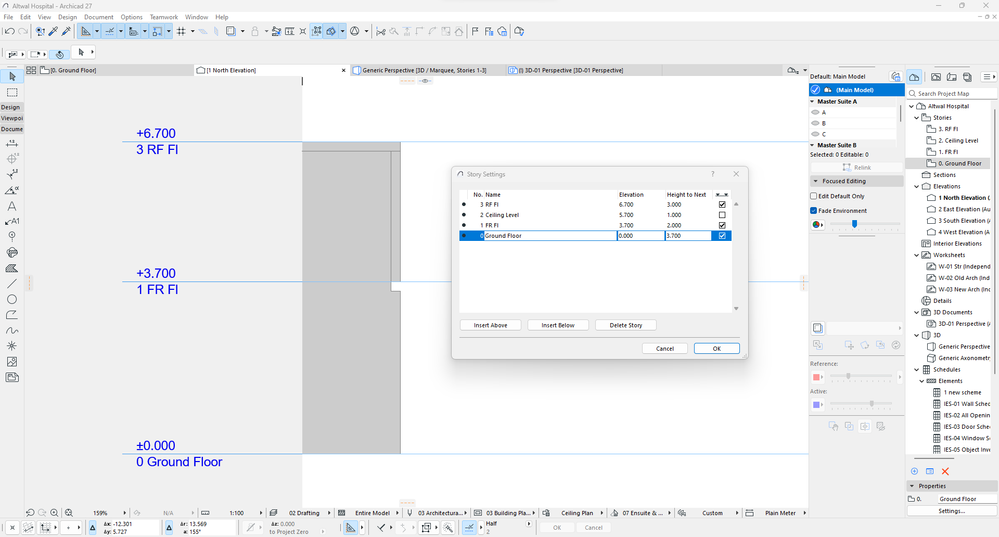Check the box for 2 Ceiling Level
Viewport: 999px width, 537px height.
click(x=722, y=215)
